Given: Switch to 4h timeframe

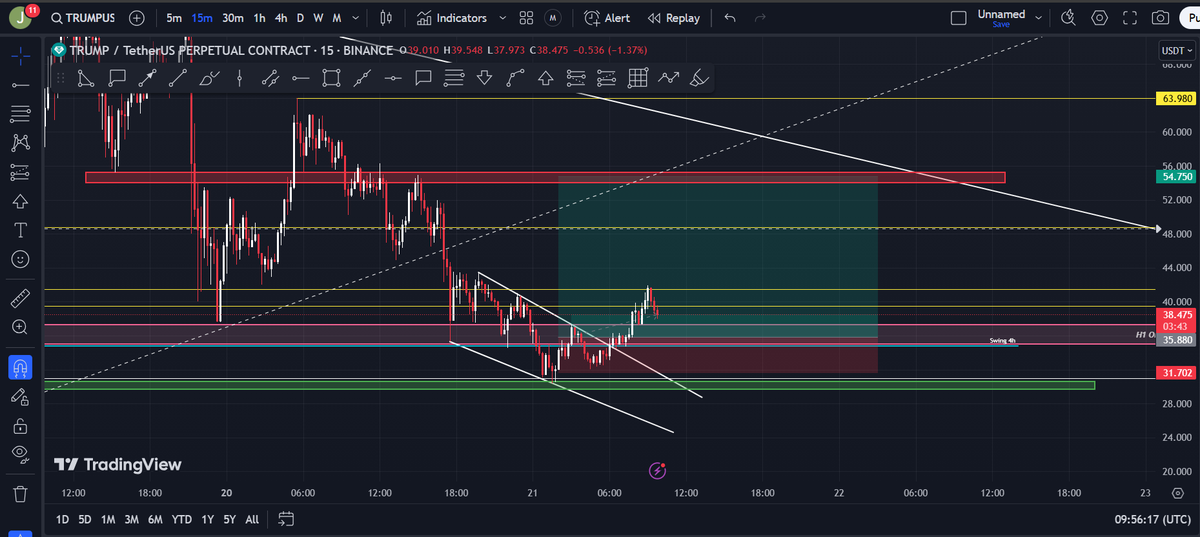Looking at the screenshot, I should coord(282,18).
